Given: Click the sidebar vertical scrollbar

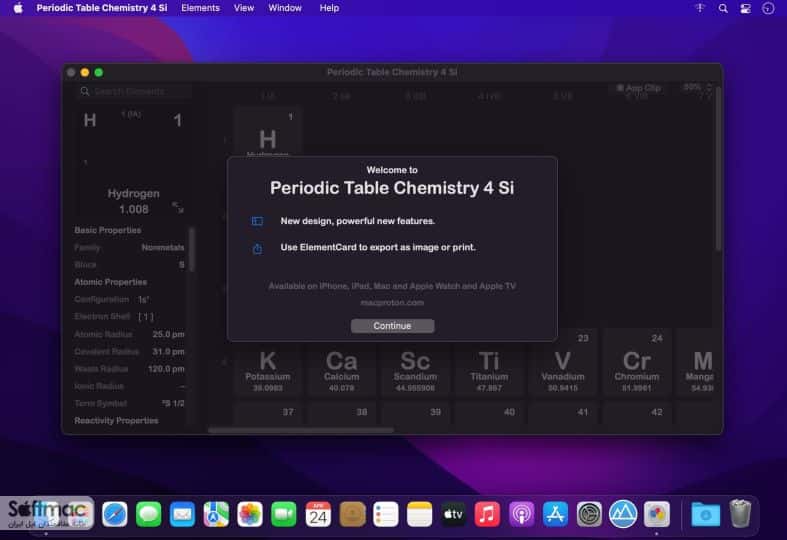Looking at the screenshot, I should [191, 249].
